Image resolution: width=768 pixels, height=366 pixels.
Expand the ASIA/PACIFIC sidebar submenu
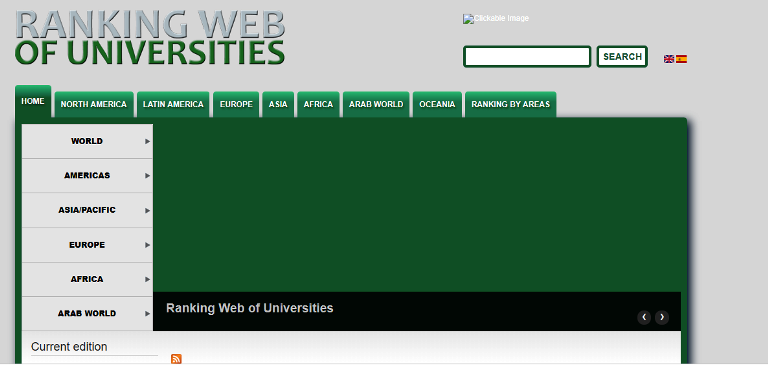[87, 210]
